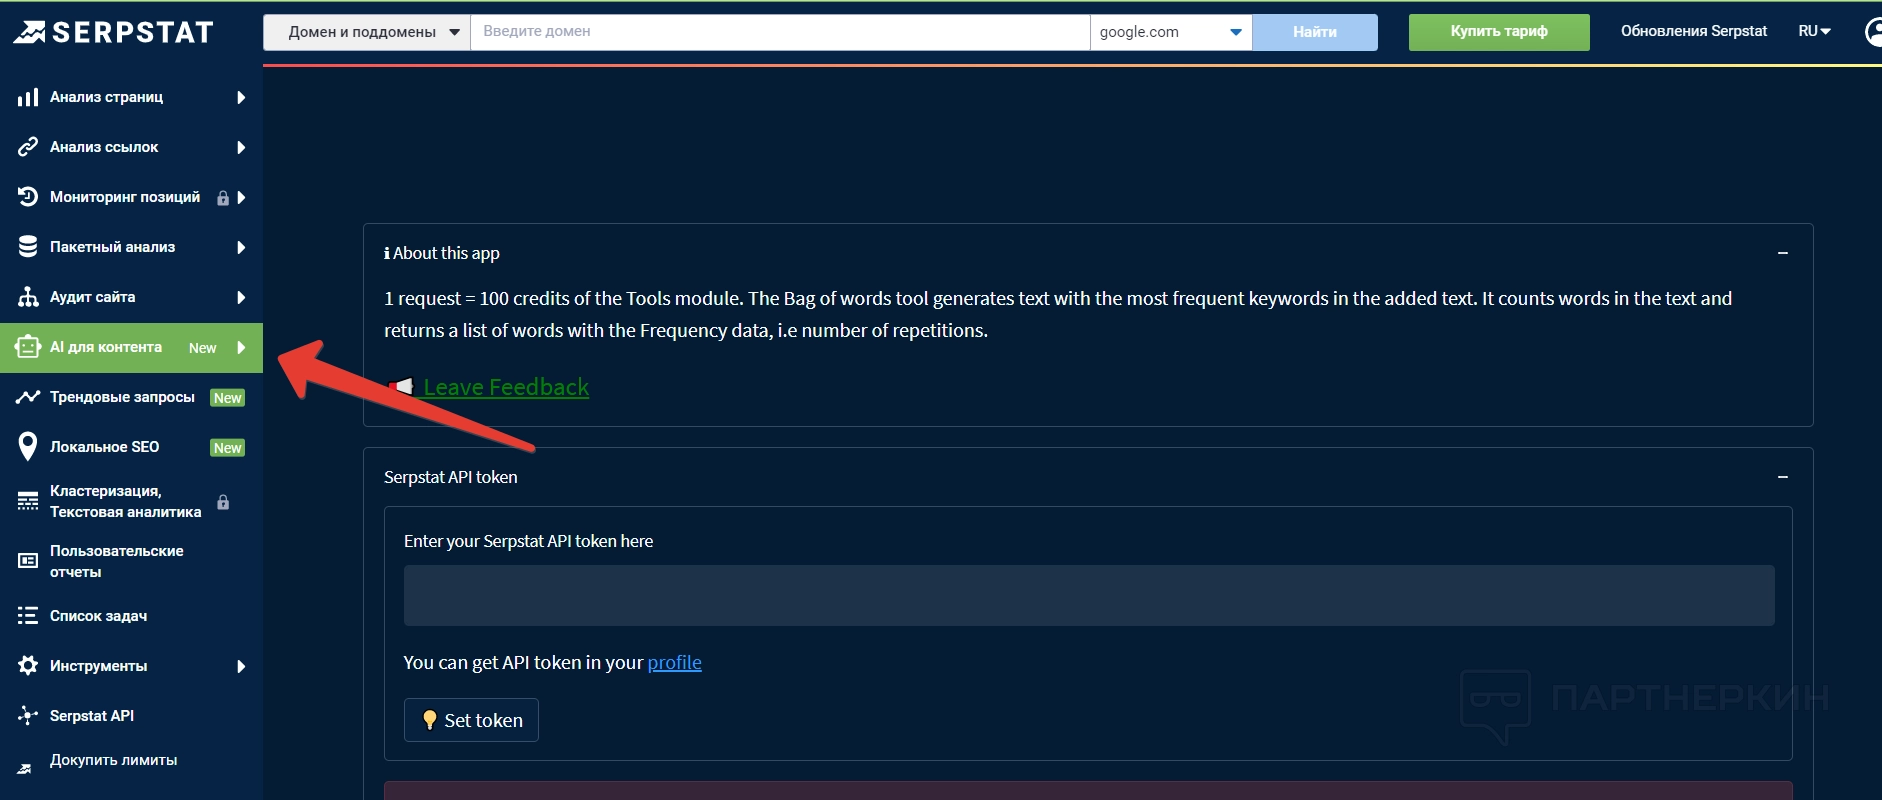Viewport: 1882px width, 800px height.
Task: Expand the Мониторинг позиций submenu arrow
Action: click(241, 197)
